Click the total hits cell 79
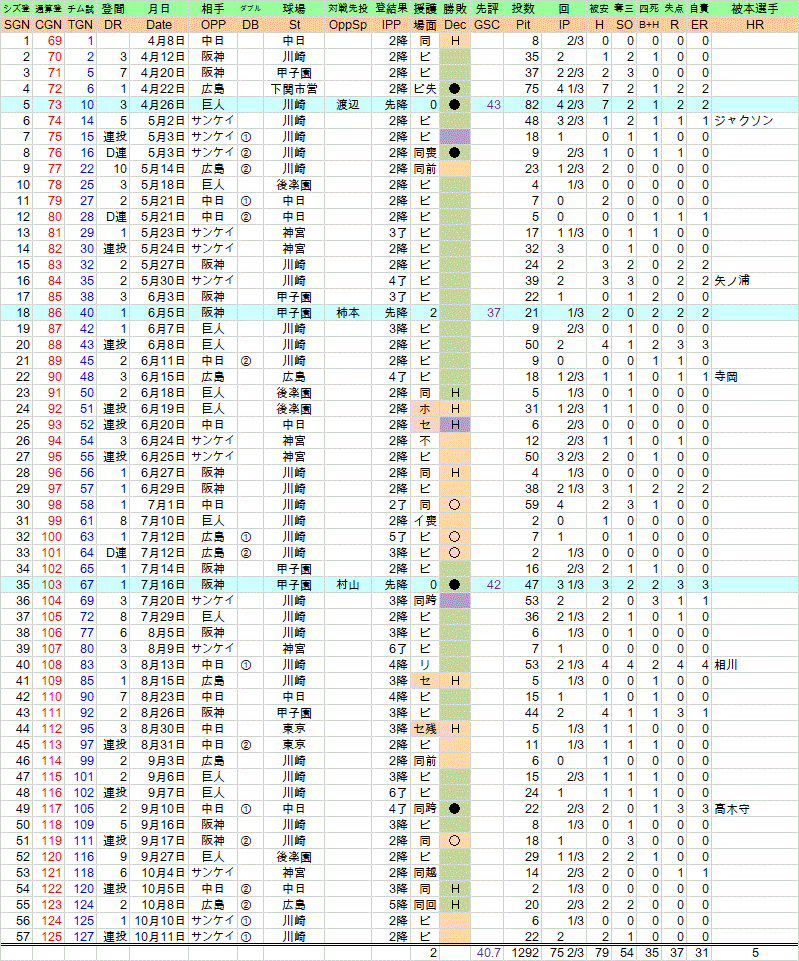 click(602, 953)
